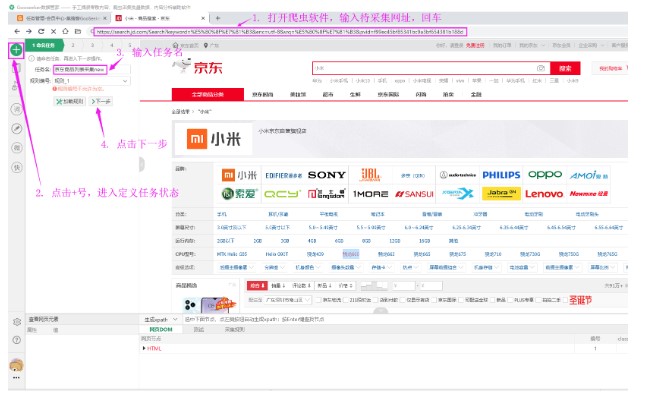Click the help question mark icon
The height and width of the screenshot is (404, 646).
[x=16, y=340]
